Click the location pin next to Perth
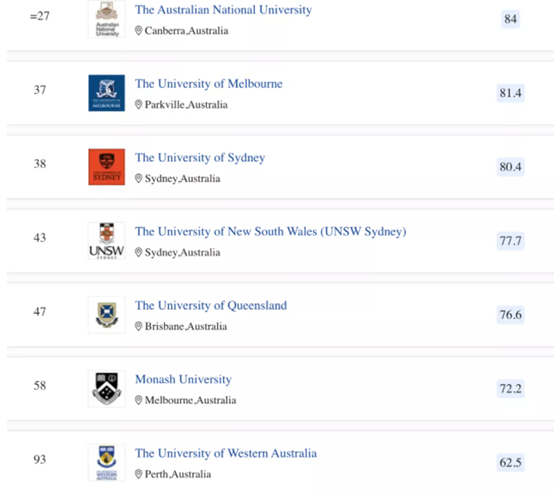 138,474
